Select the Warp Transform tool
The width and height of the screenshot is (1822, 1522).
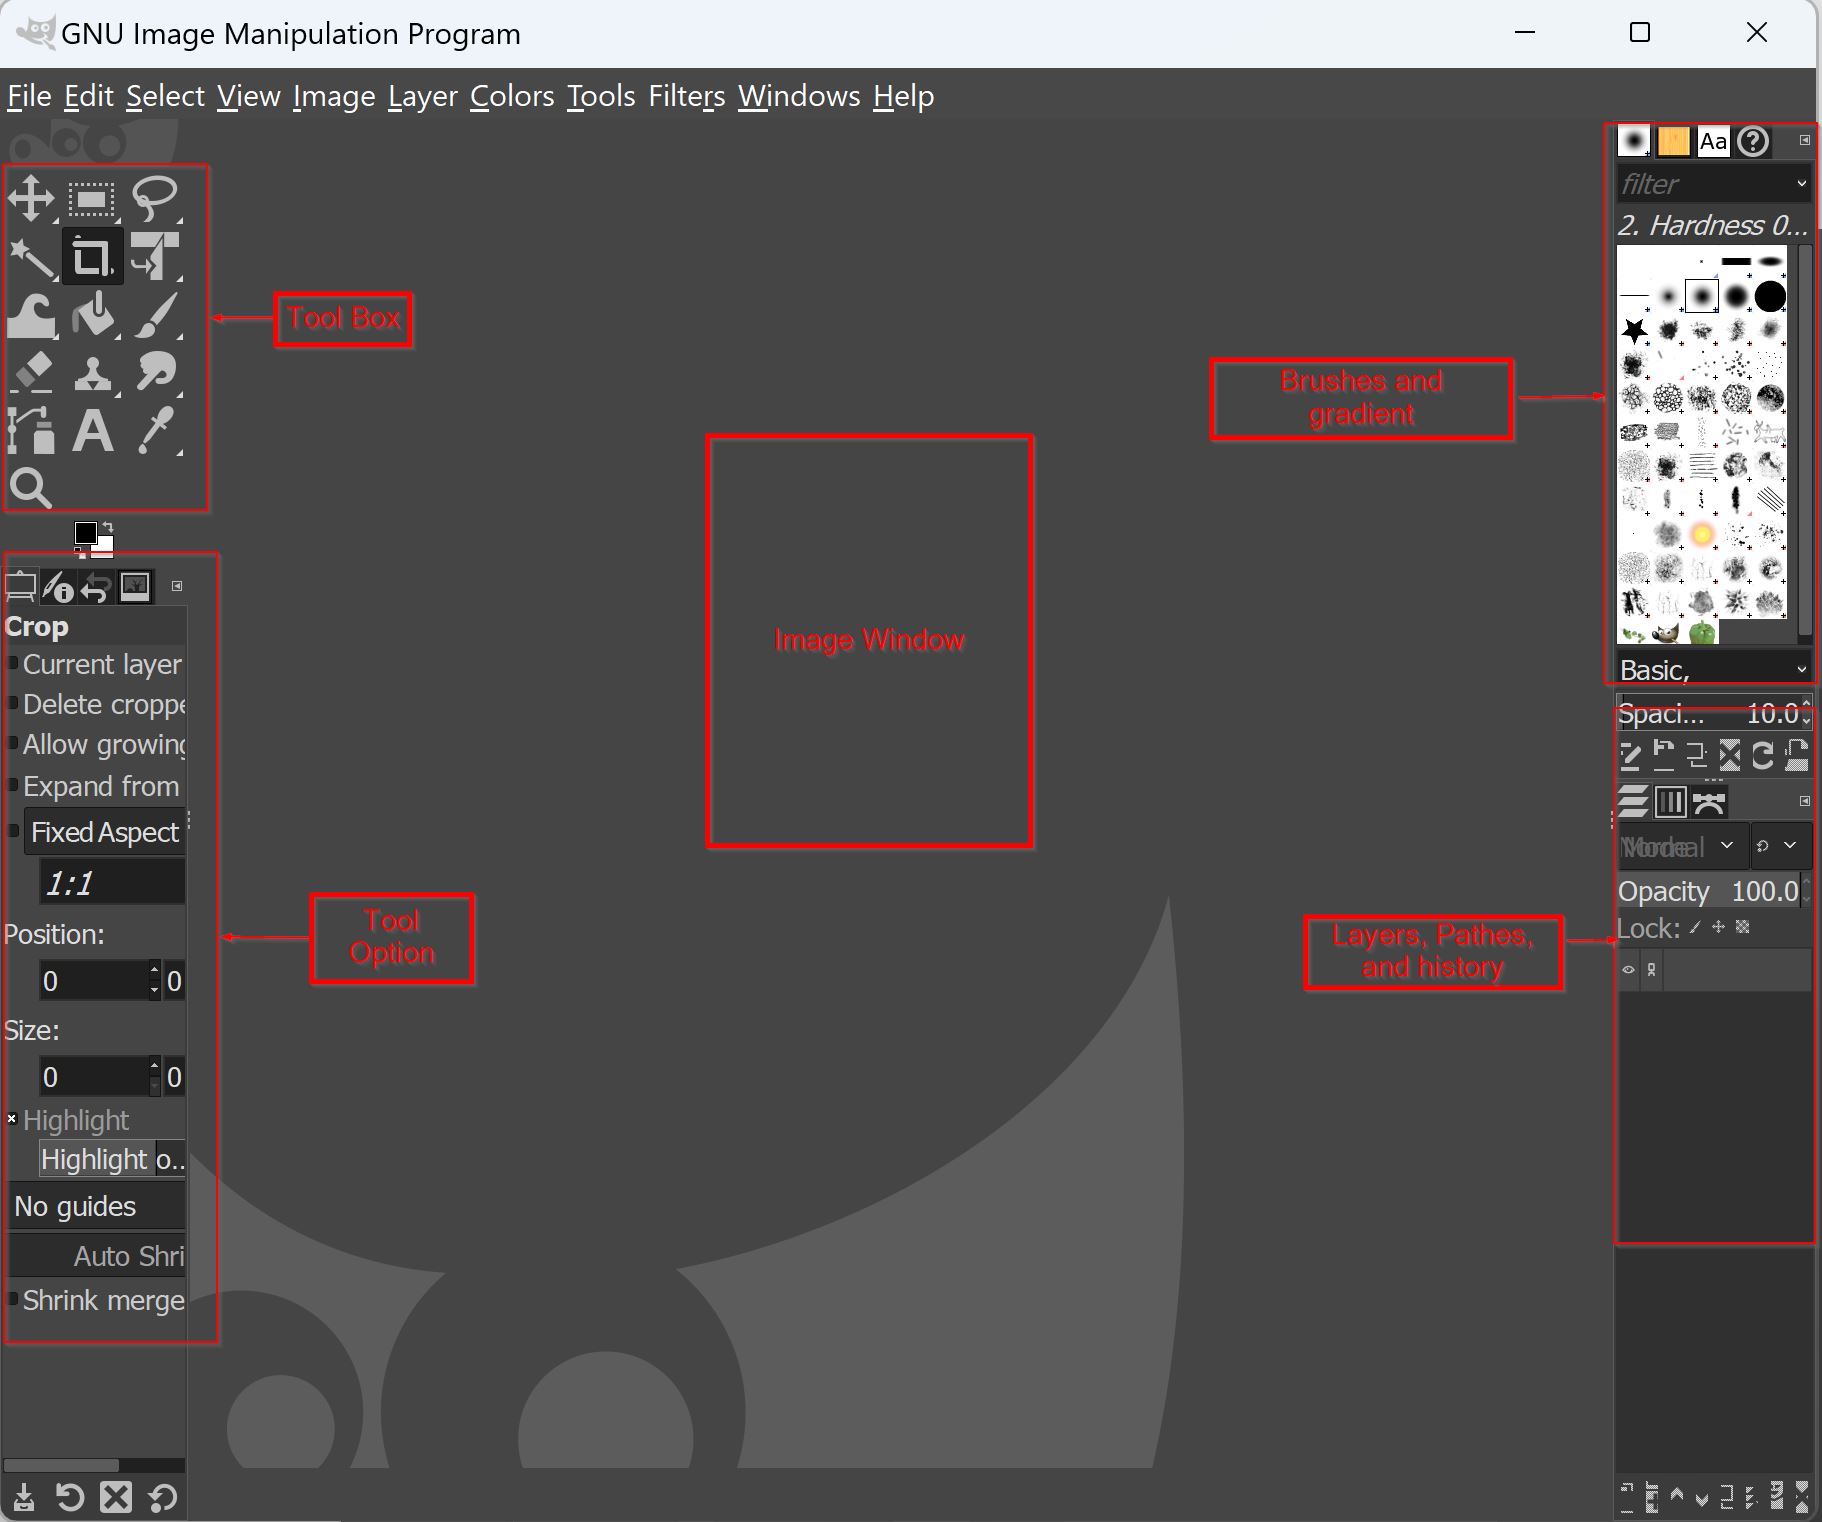[32, 316]
